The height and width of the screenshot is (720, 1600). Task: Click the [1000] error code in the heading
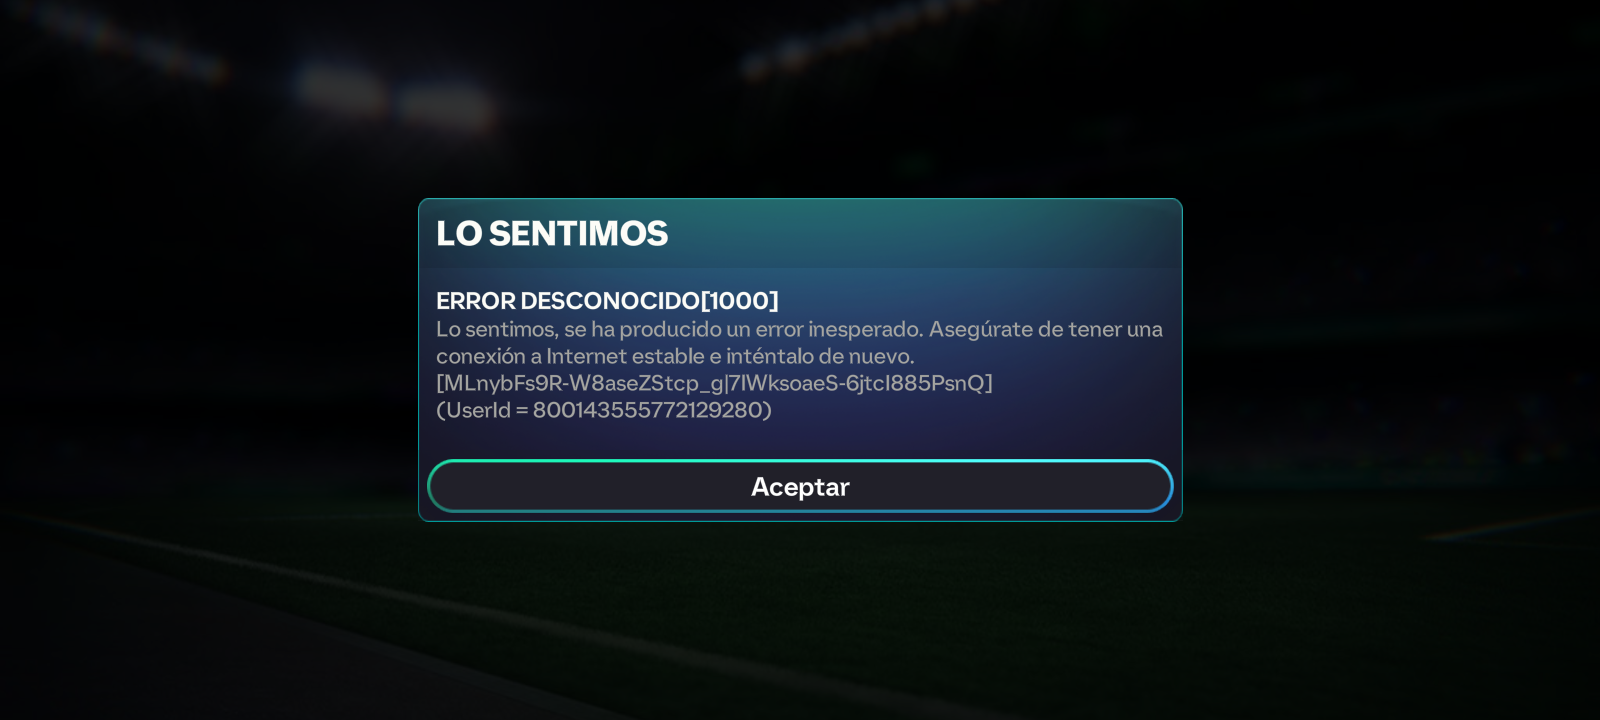click(740, 301)
